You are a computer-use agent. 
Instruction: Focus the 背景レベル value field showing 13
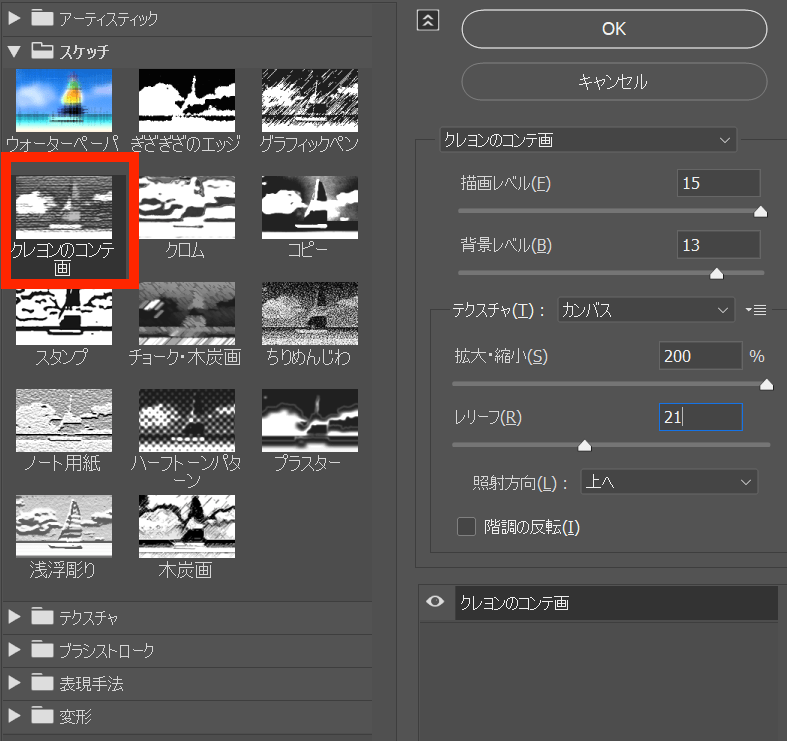click(718, 245)
